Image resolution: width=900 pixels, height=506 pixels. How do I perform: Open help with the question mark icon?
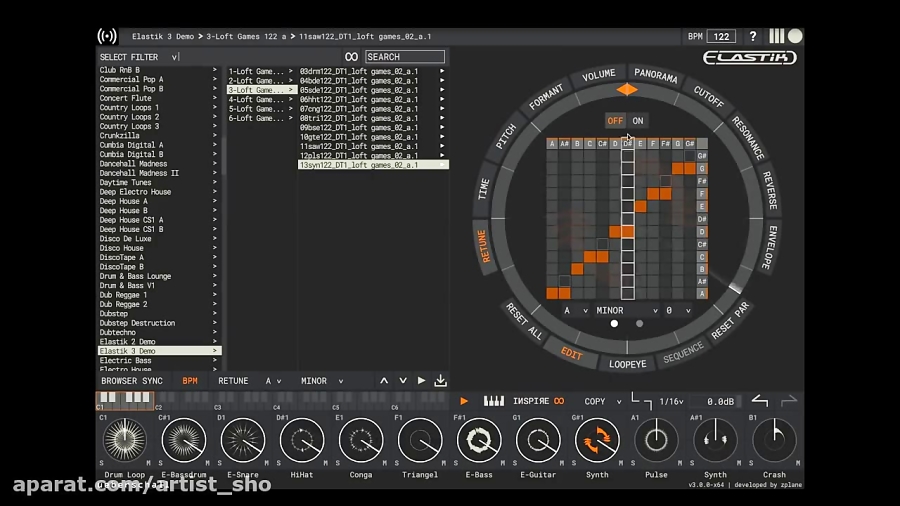pyautogui.click(x=753, y=37)
